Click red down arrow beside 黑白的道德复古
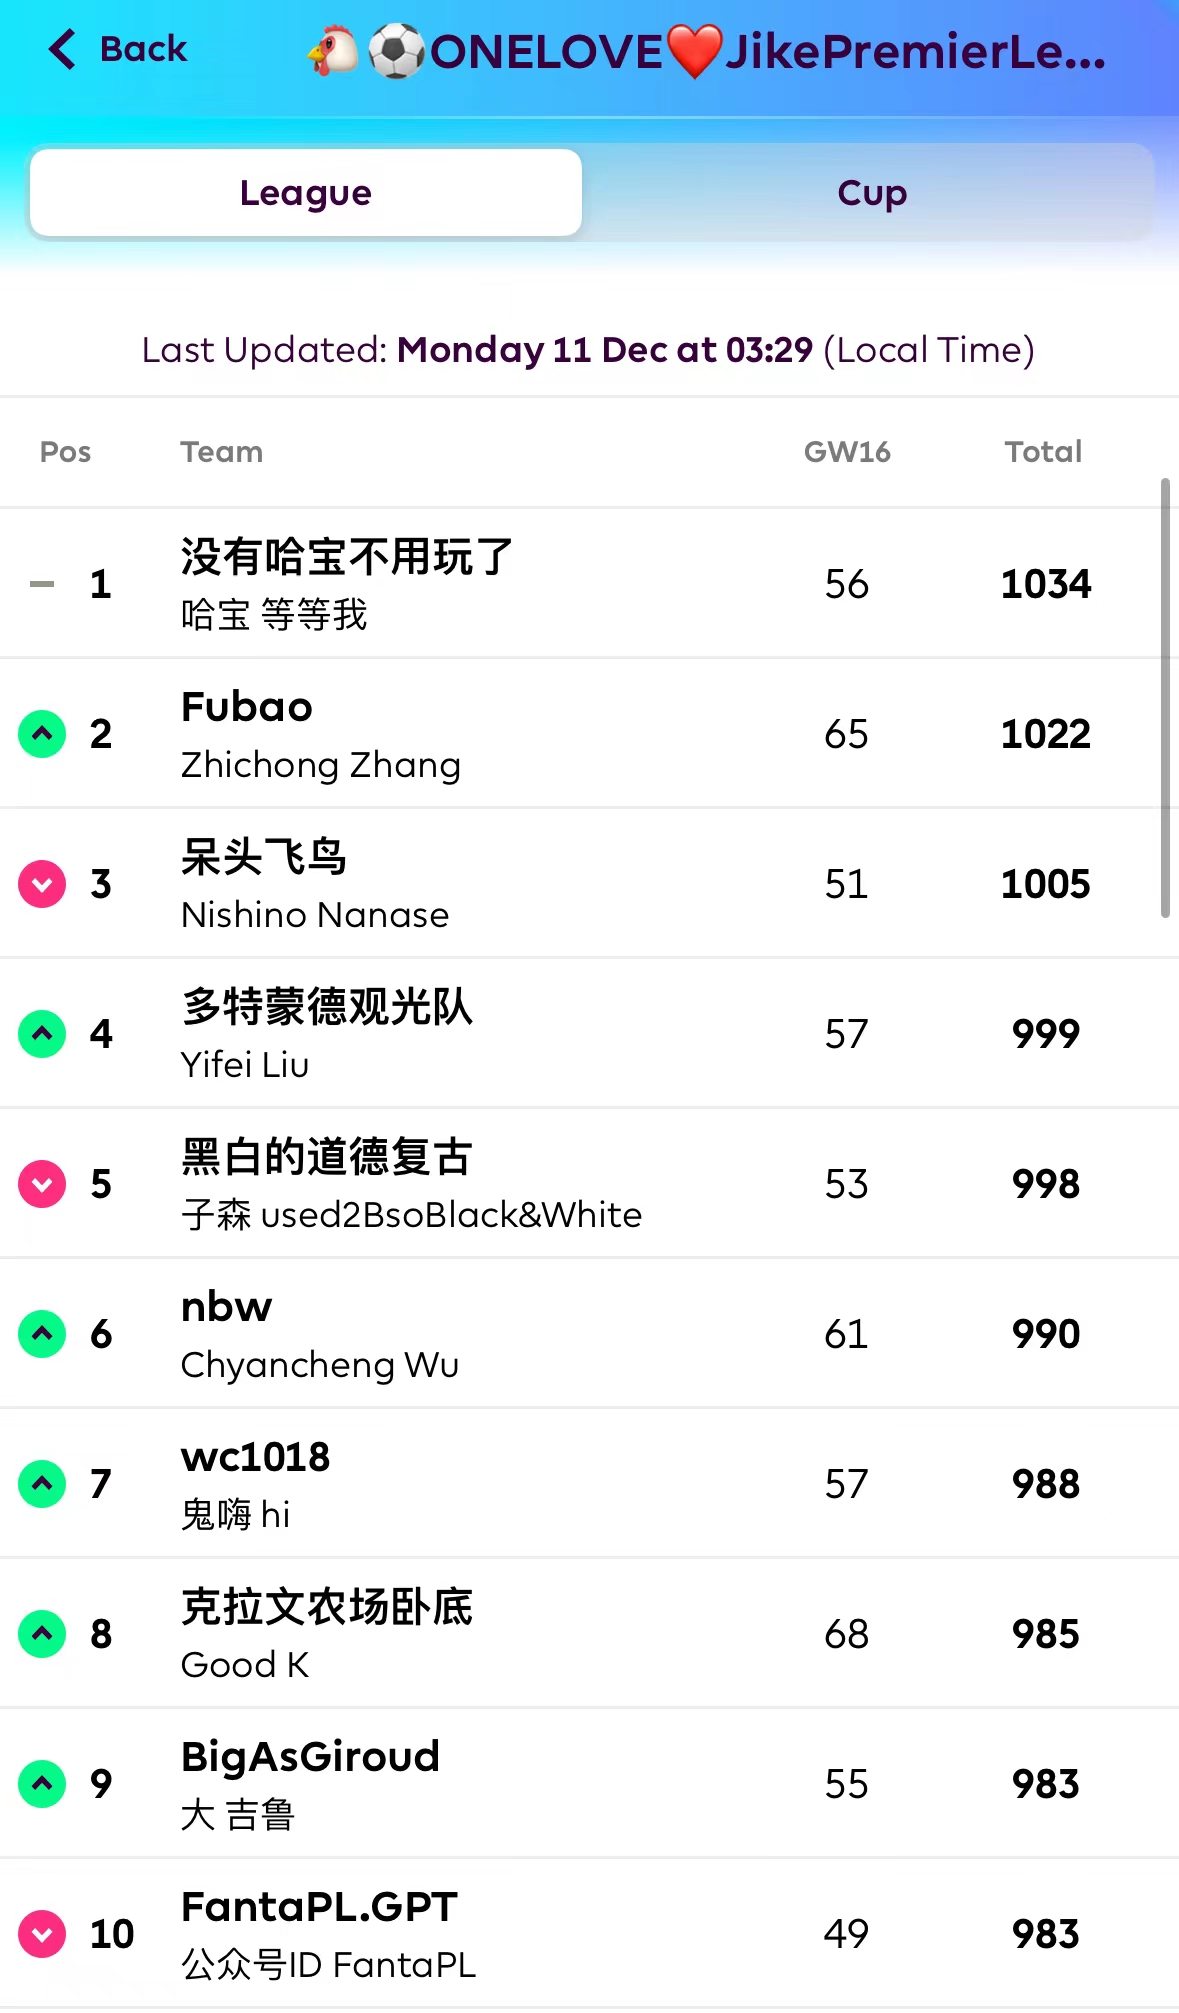The width and height of the screenshot is (1179, 2013). [x=42, y=1184]
